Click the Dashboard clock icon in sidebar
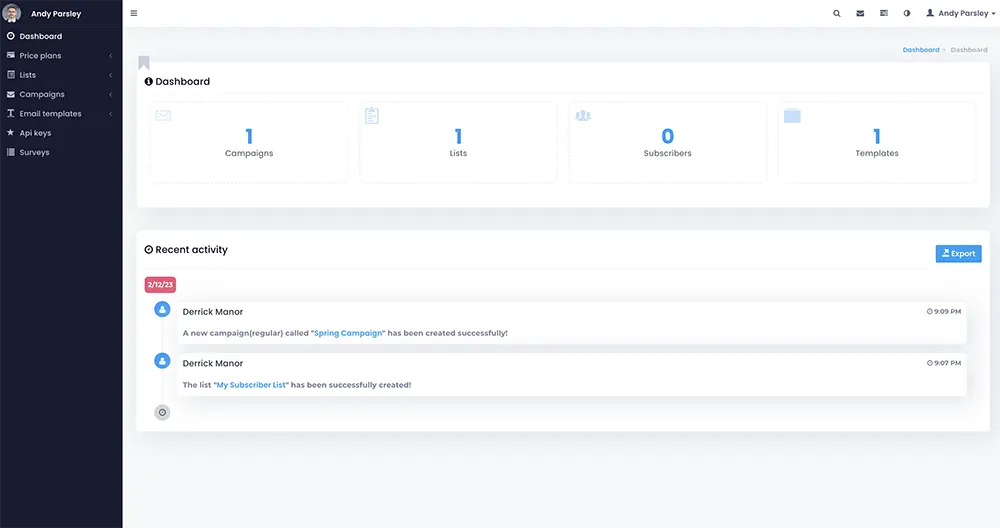The width and height of the screenshot is (1000, 528). pyautogui.click(x=10, y=36)
